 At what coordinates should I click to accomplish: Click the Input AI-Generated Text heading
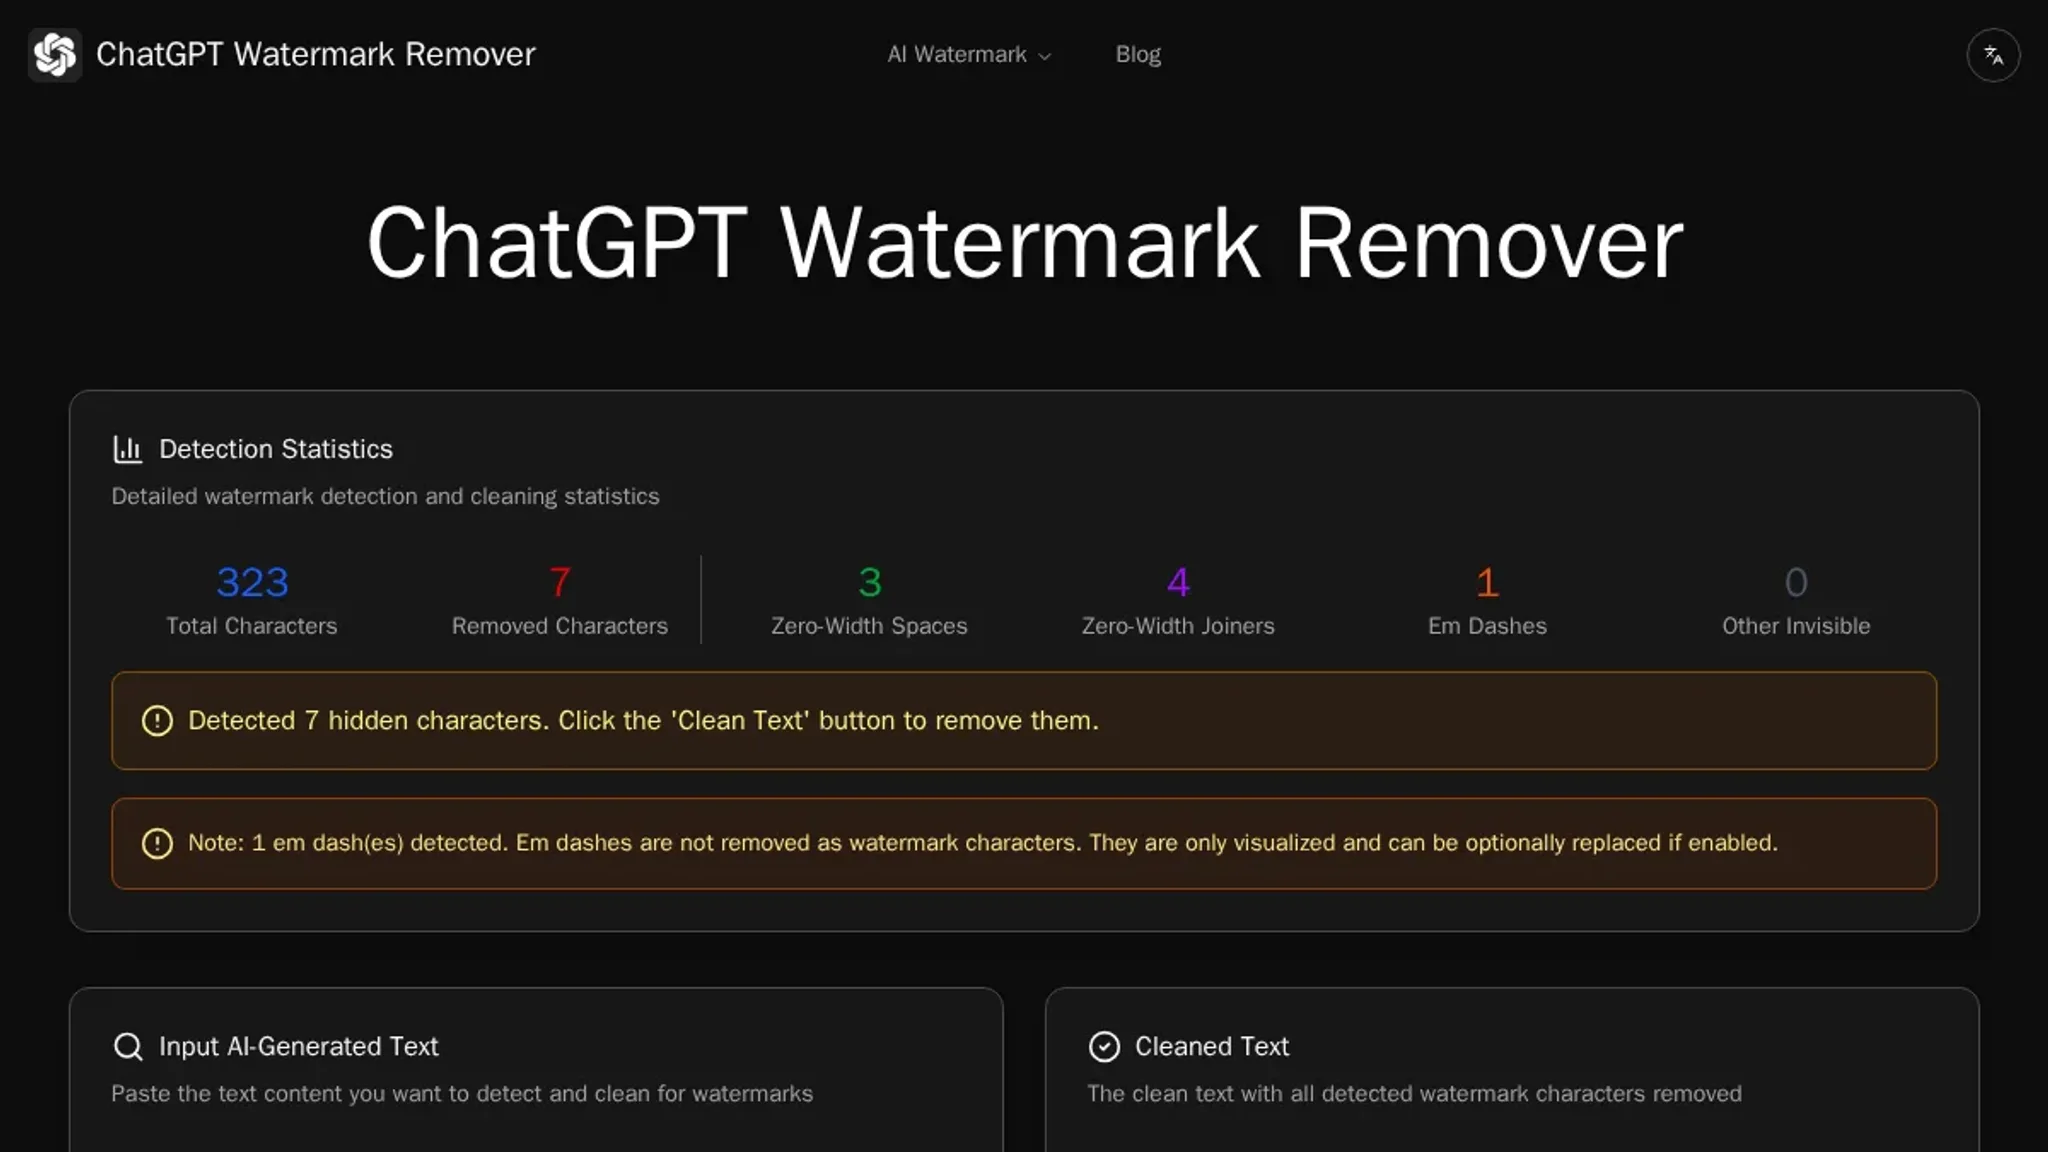tap(298, 1046)
